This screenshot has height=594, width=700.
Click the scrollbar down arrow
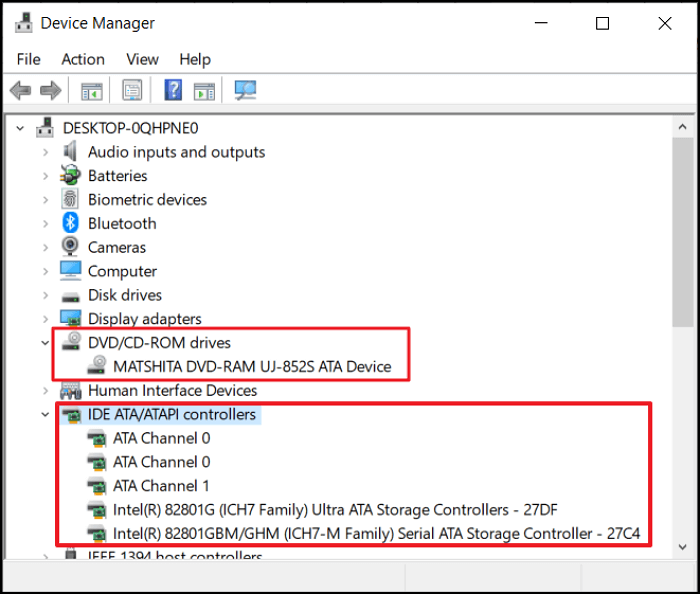coord(683,547)
